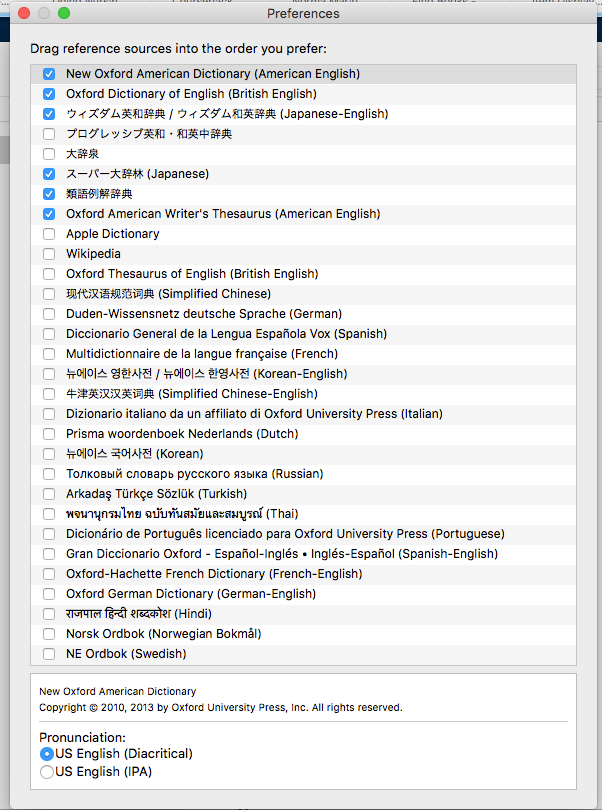Click 'Oxford German Dictionary (German-English)' text
The image size is (602, 810).
click(x=191, y=594)
